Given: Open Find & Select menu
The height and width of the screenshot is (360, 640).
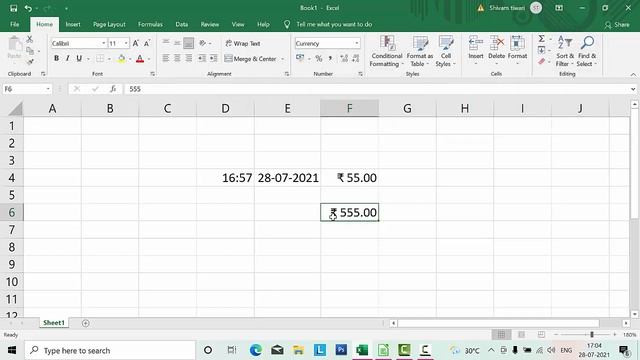Looking at the screenshot, I should pyautogui.click(x=587, y=51).
